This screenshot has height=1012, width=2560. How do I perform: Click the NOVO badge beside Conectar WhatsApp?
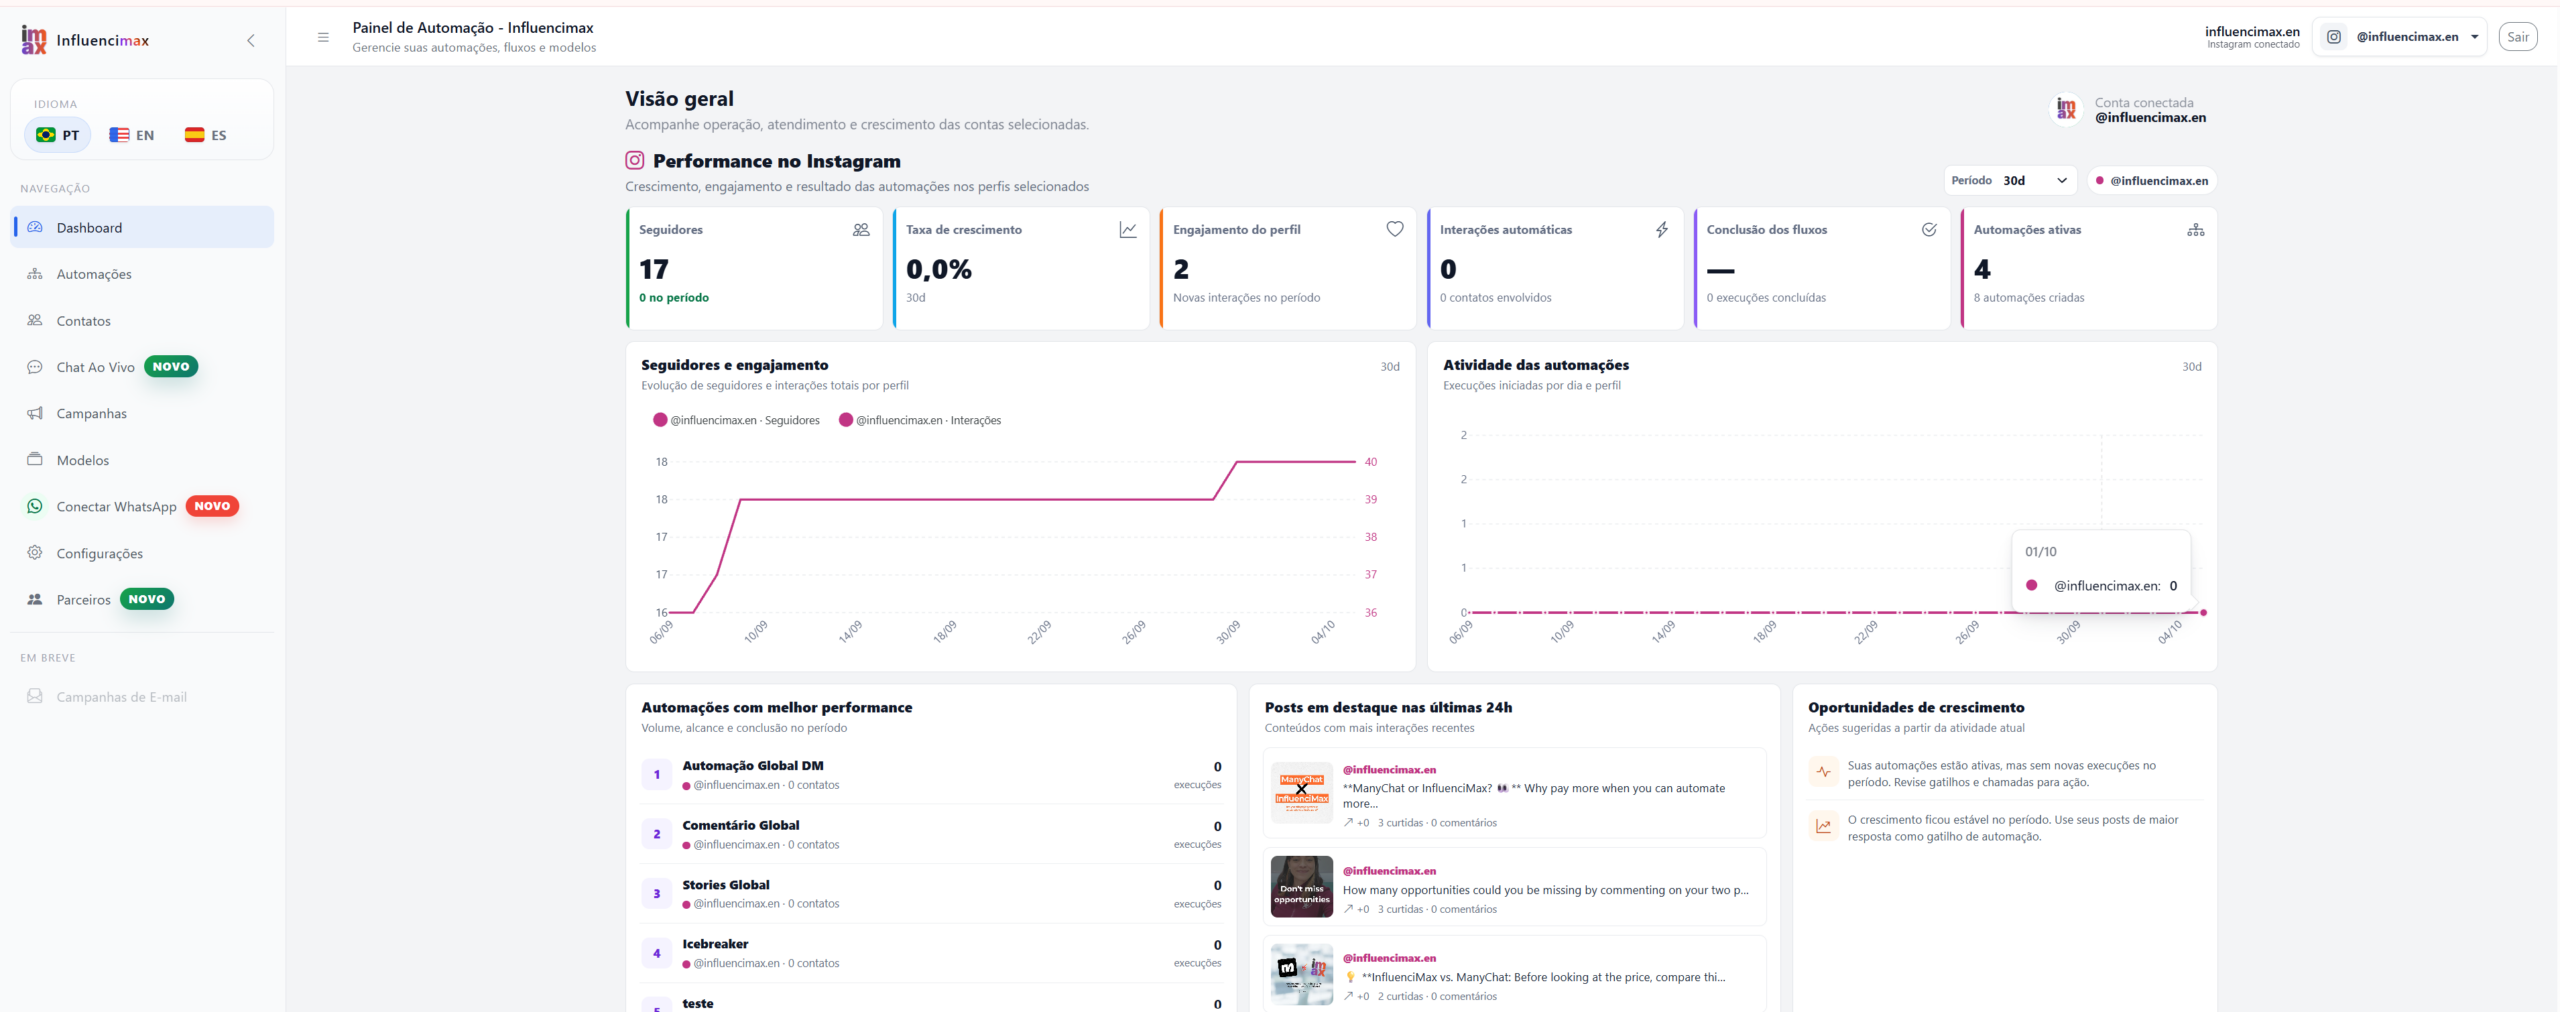pyautogui.click(x=212, y=506)
